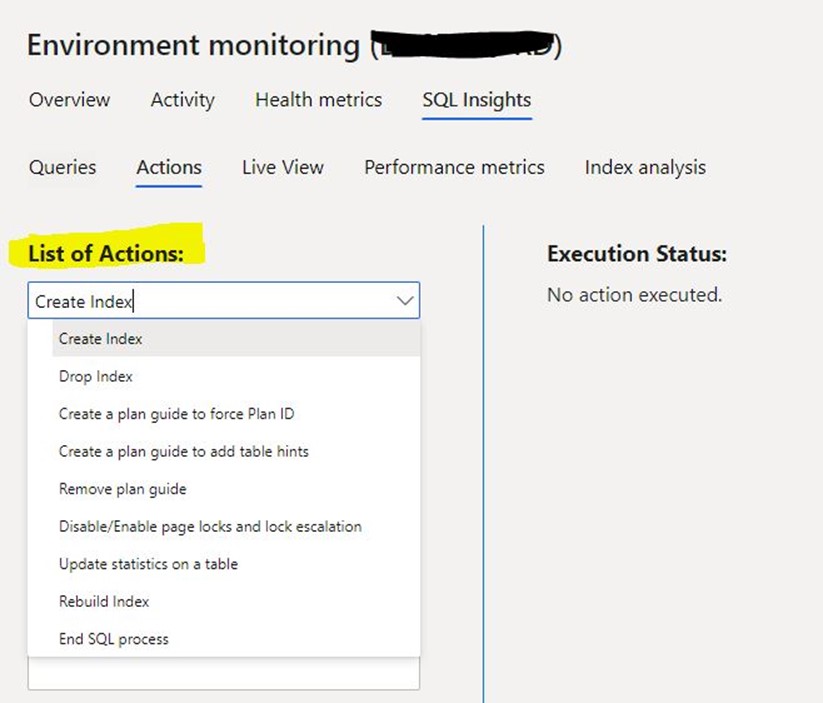Open the Performance metrics sub-tab
Image resolution: width=823 pixels, height=703 pixels.
click(454, 168)
